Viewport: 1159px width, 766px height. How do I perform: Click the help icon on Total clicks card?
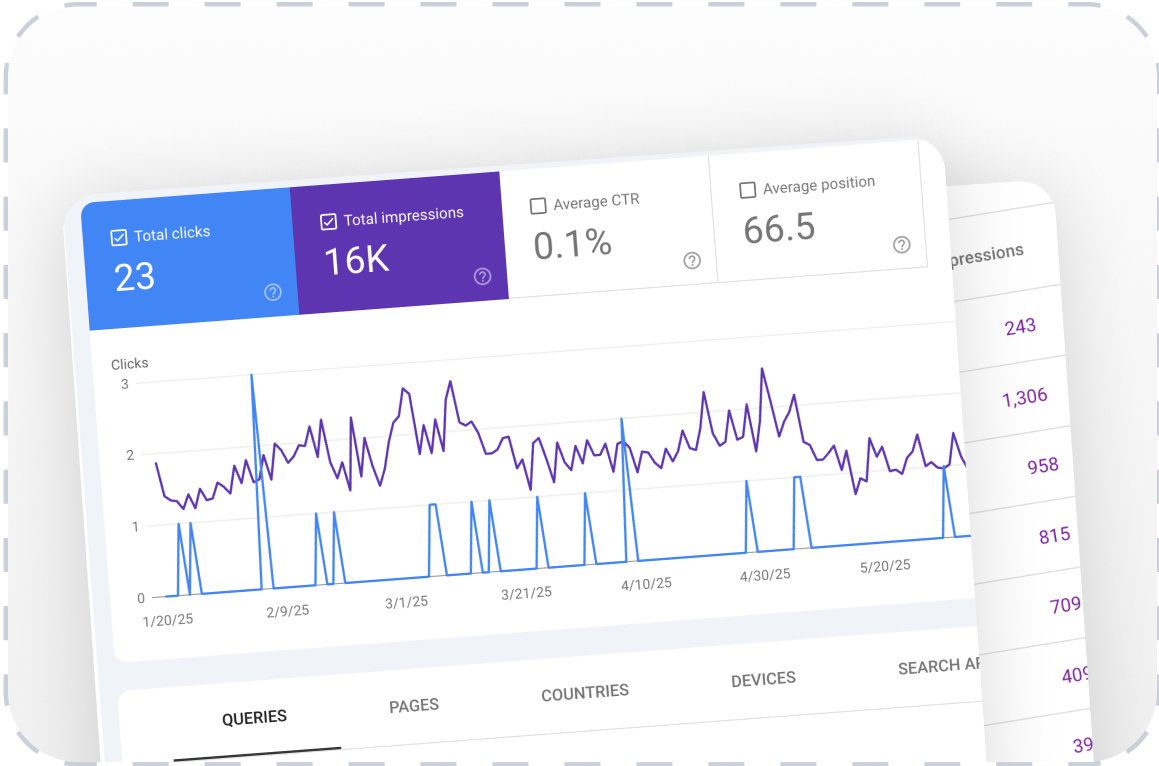[x=273, y=292]
